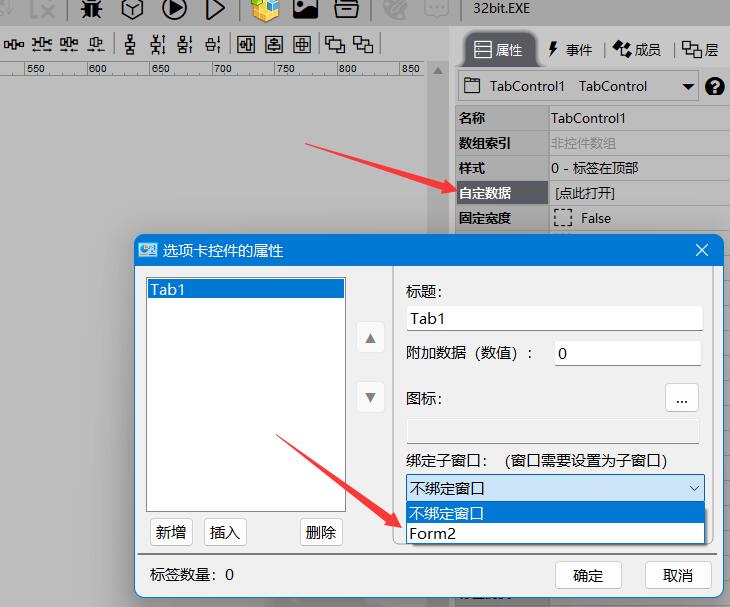Click the 3D cube package icon

point(132,9)
